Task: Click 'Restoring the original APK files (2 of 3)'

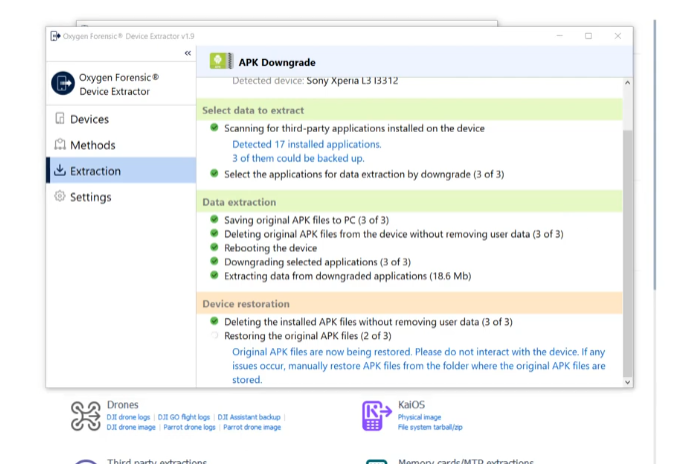Action: tap(308, 336)
